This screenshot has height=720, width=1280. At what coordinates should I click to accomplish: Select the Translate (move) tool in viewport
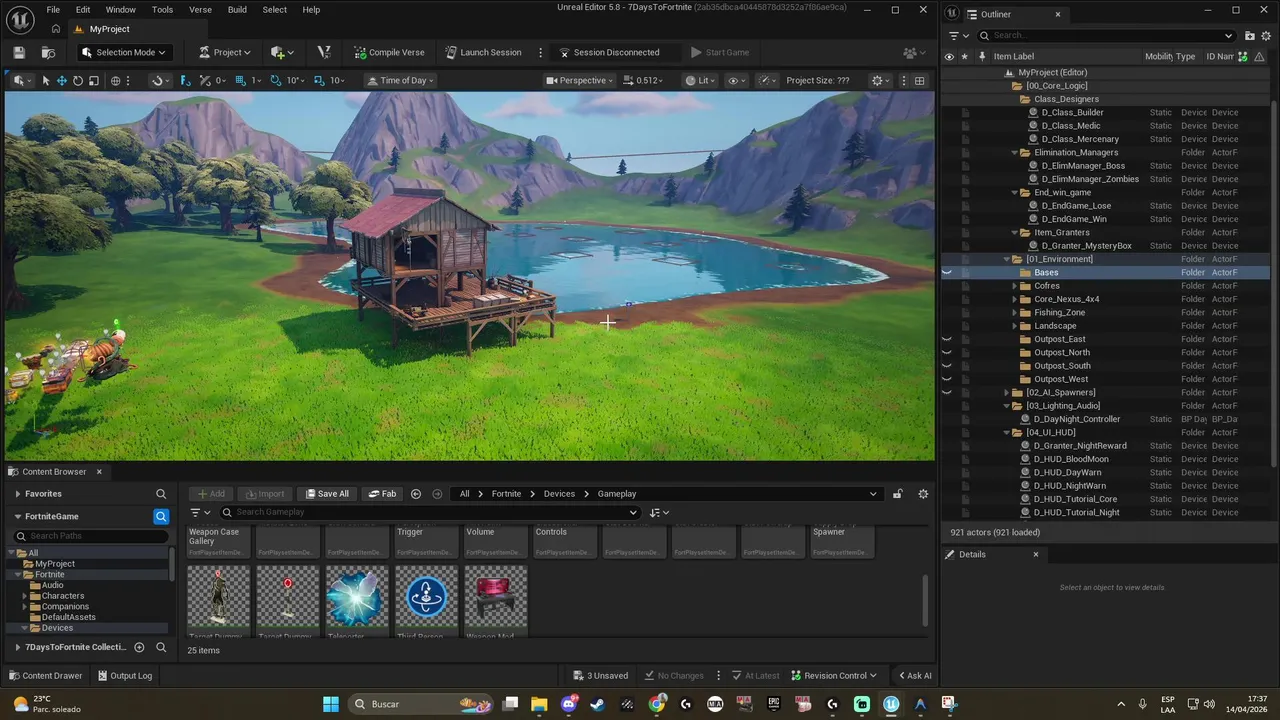[61, 80]
